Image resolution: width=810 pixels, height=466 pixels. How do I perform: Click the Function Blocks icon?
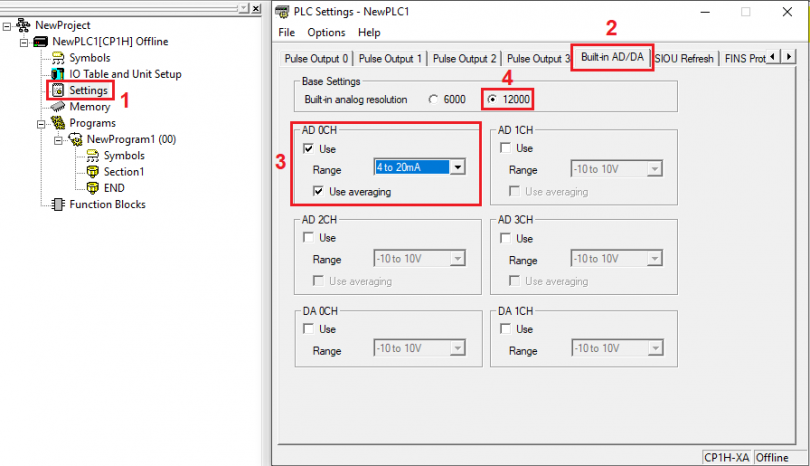click(58, 204)
